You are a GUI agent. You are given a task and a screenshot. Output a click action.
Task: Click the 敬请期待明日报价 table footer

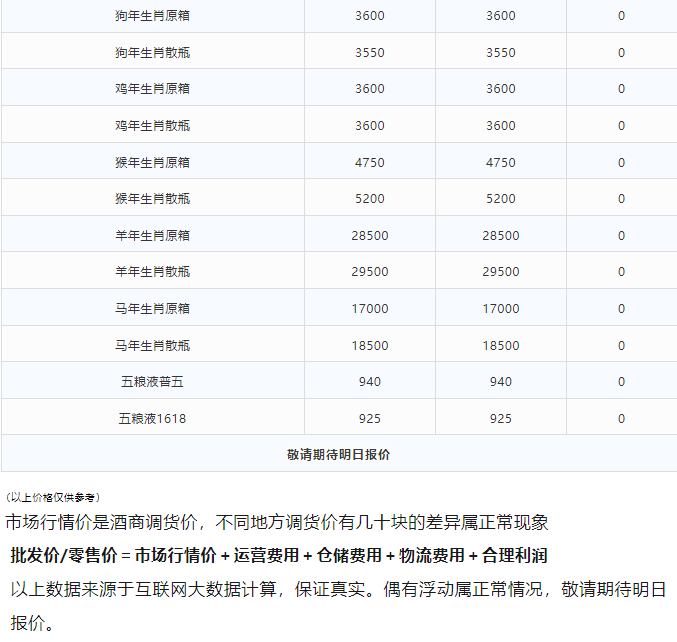(338, 454)
